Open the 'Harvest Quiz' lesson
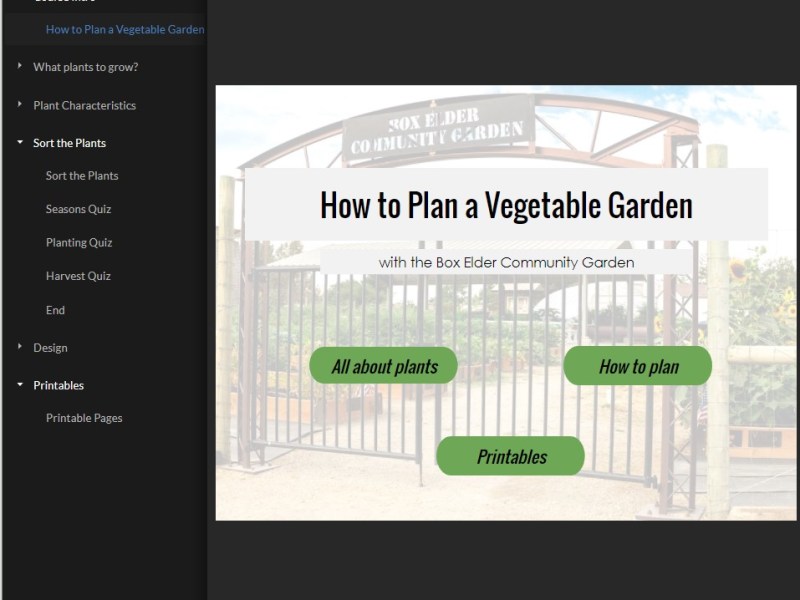This screenshot has height=600, width=800. coord(80,276)
